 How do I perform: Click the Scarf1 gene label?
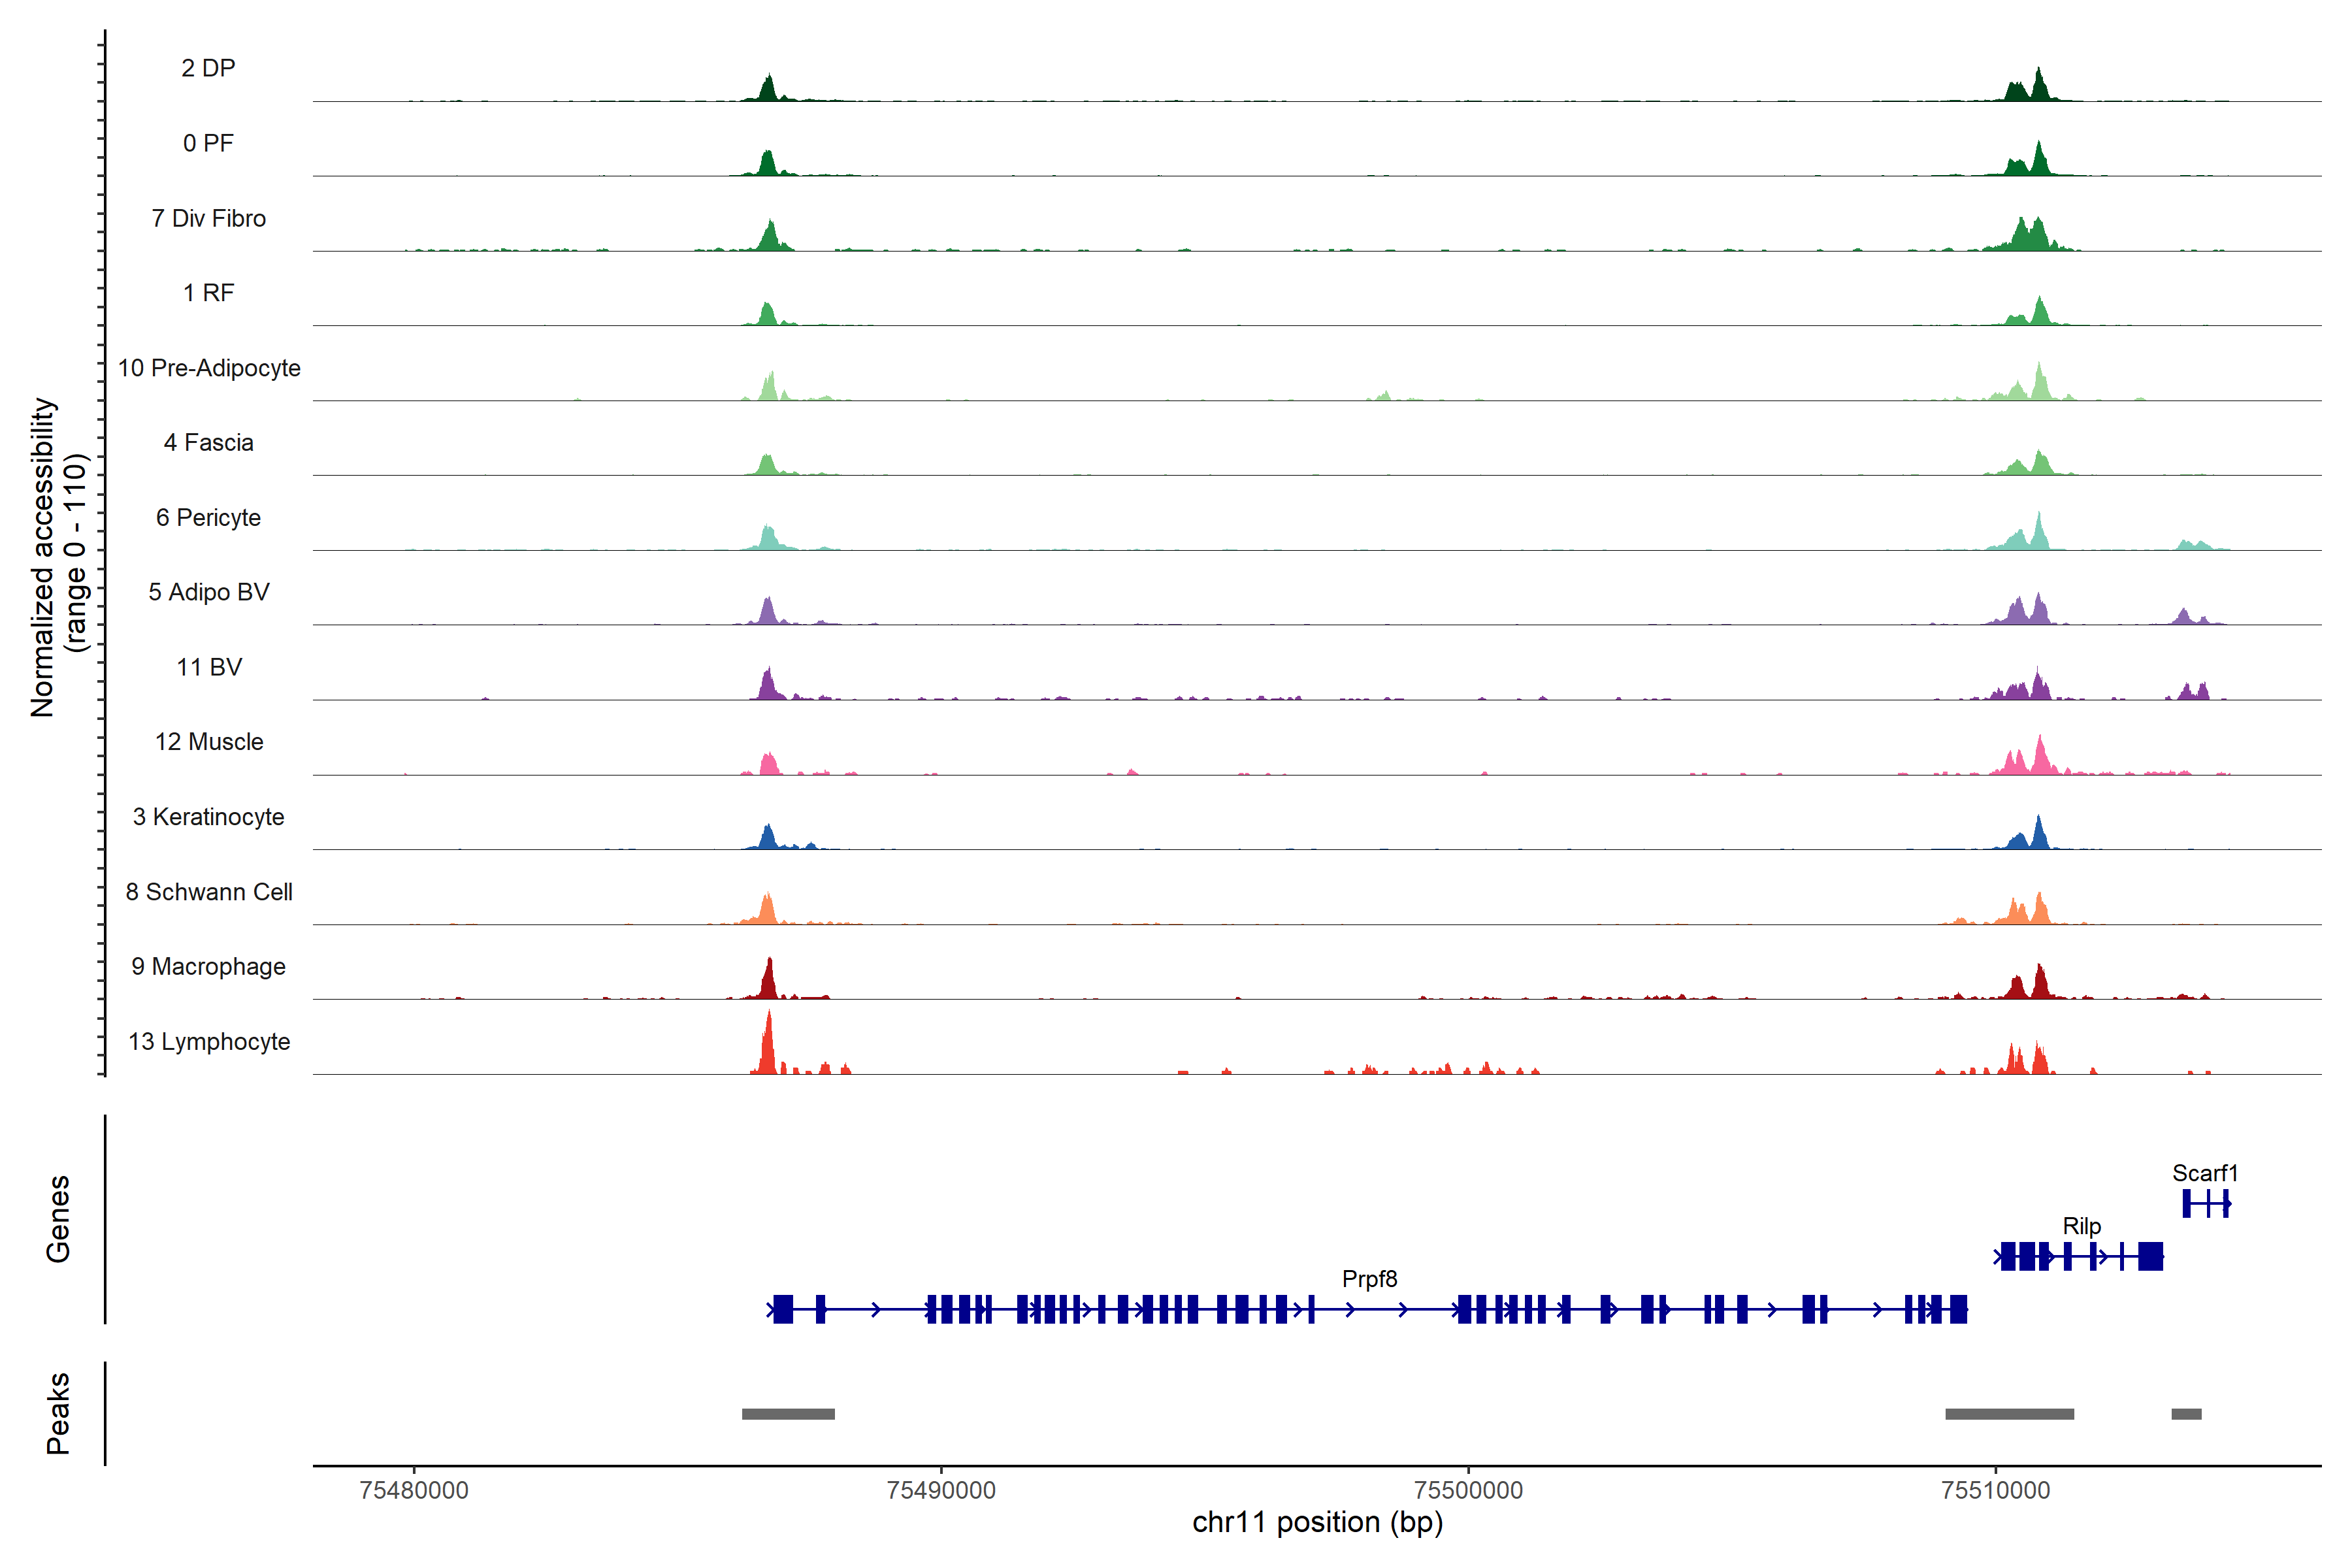2204,1173
